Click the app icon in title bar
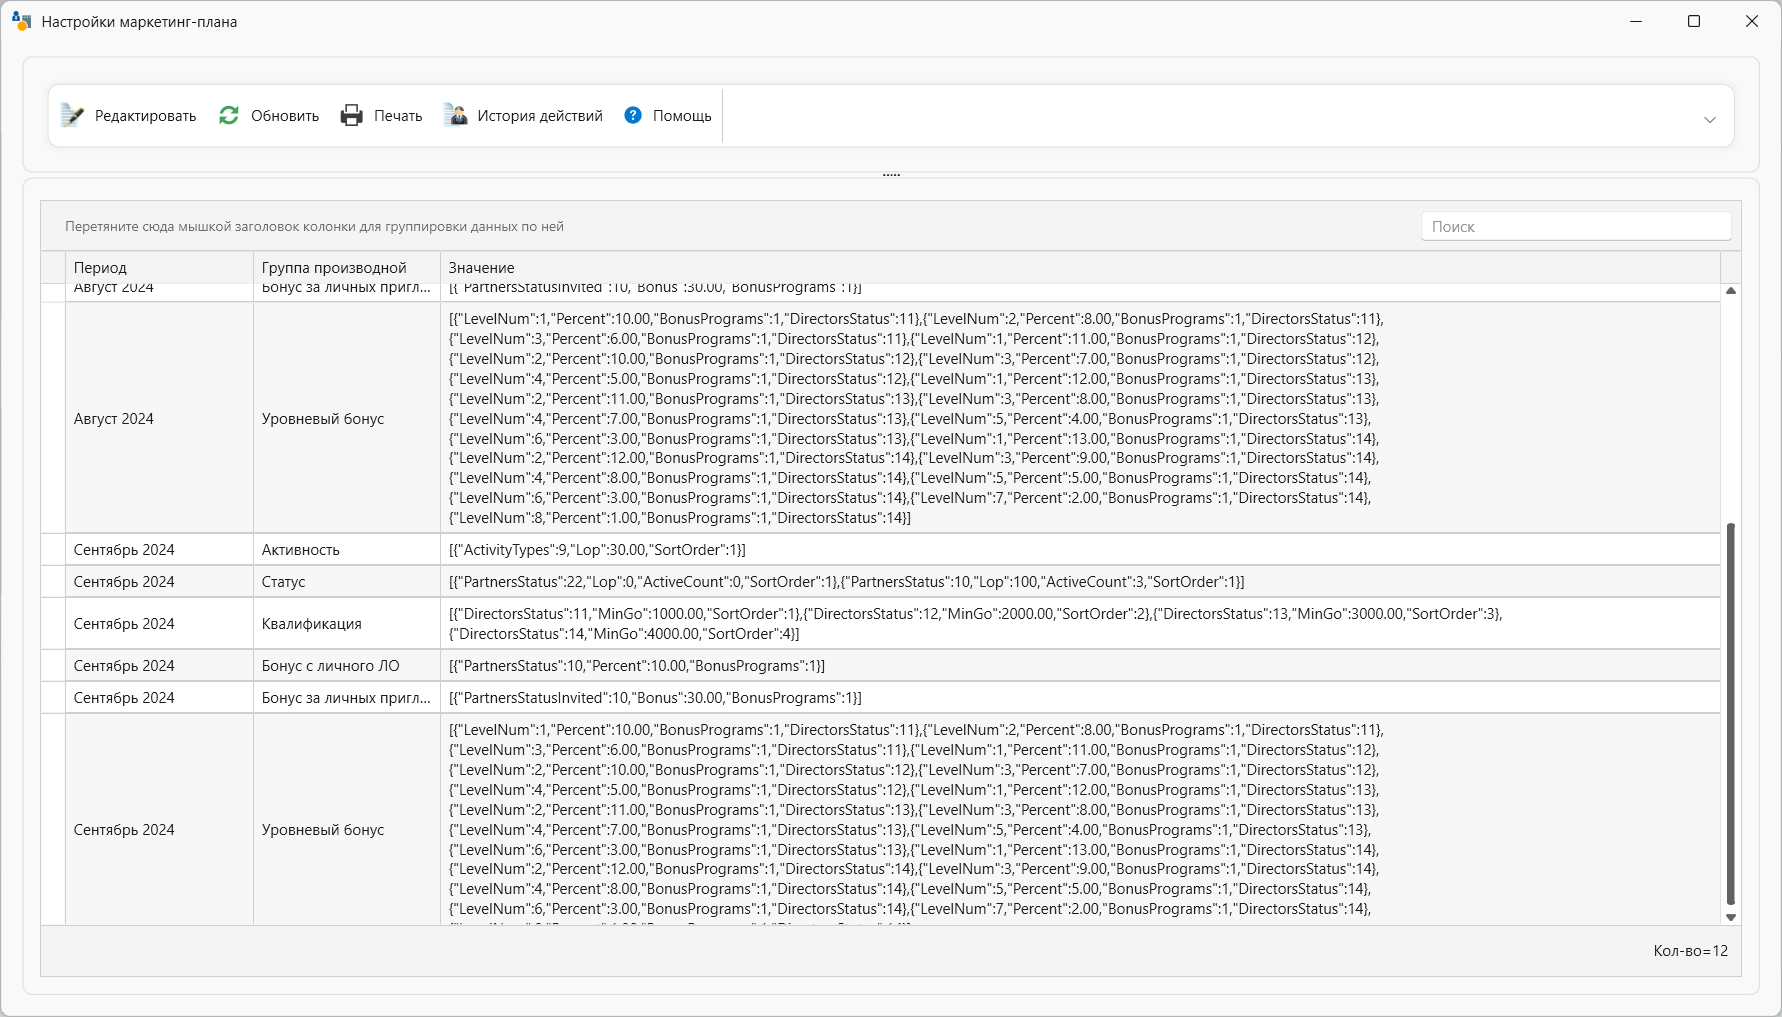Screen dimensions: 1782x1017 (x=22, y=21)
